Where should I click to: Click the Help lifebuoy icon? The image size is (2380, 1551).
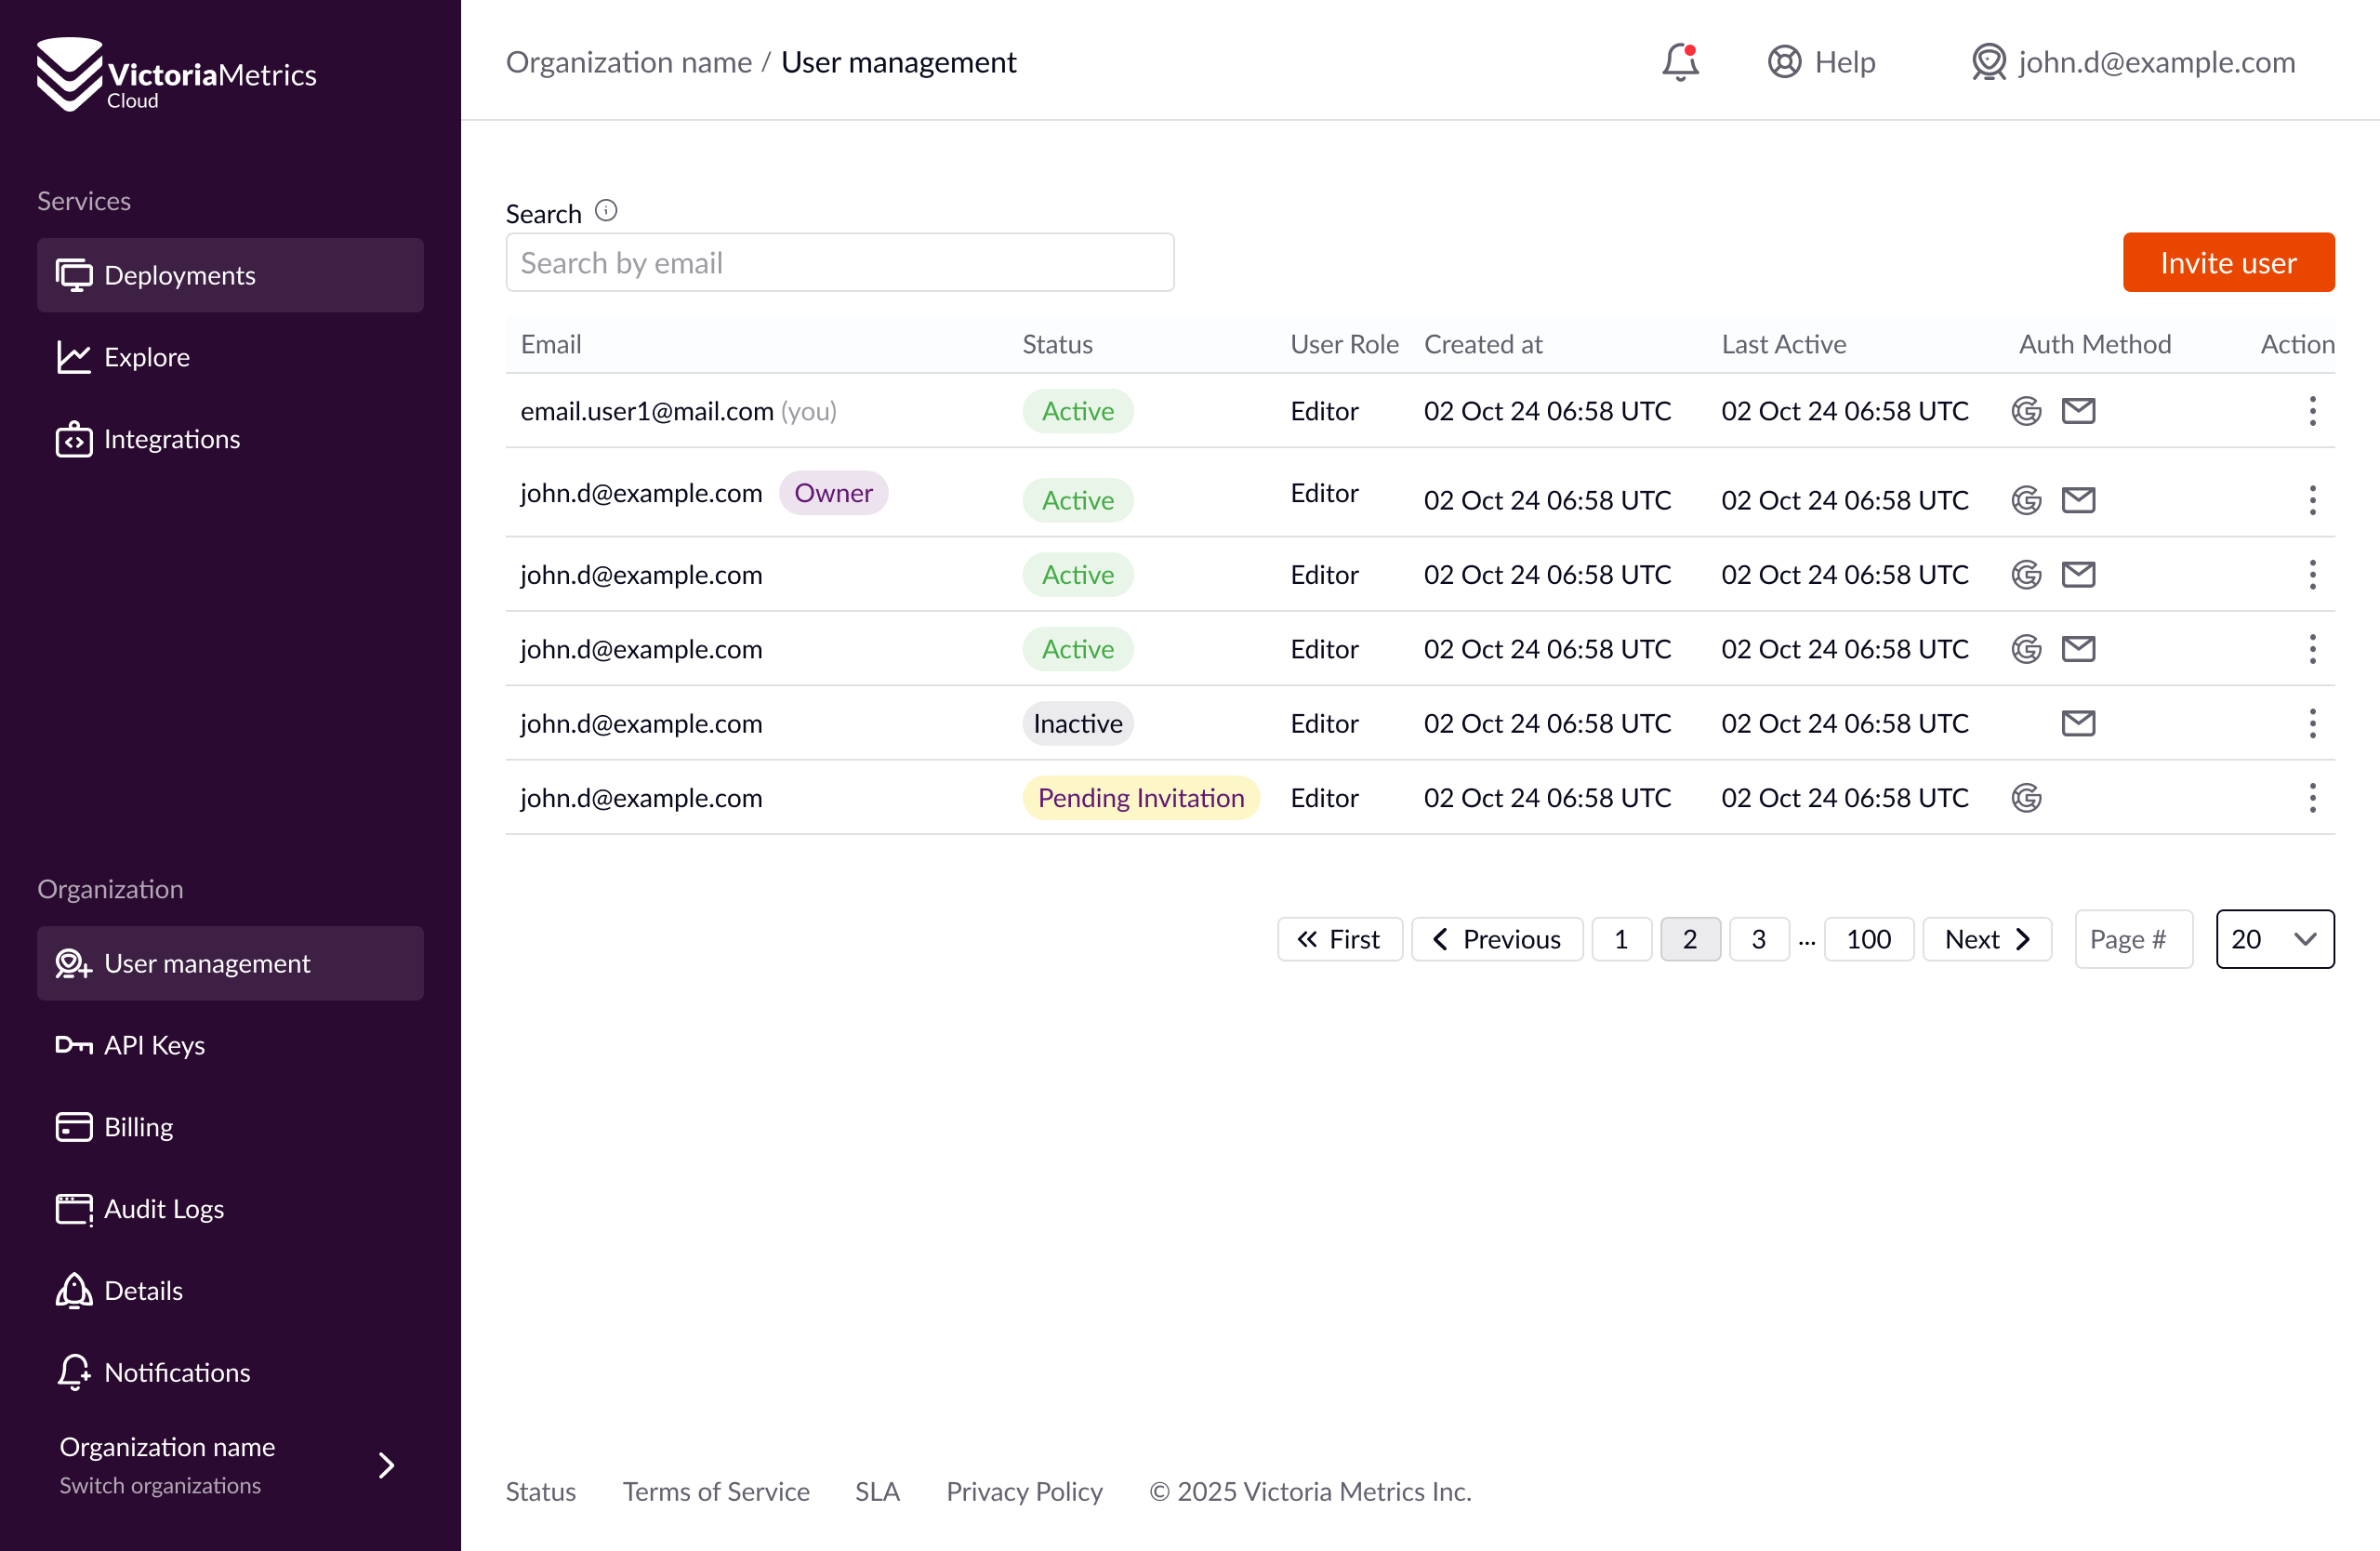pos(1784,62)
